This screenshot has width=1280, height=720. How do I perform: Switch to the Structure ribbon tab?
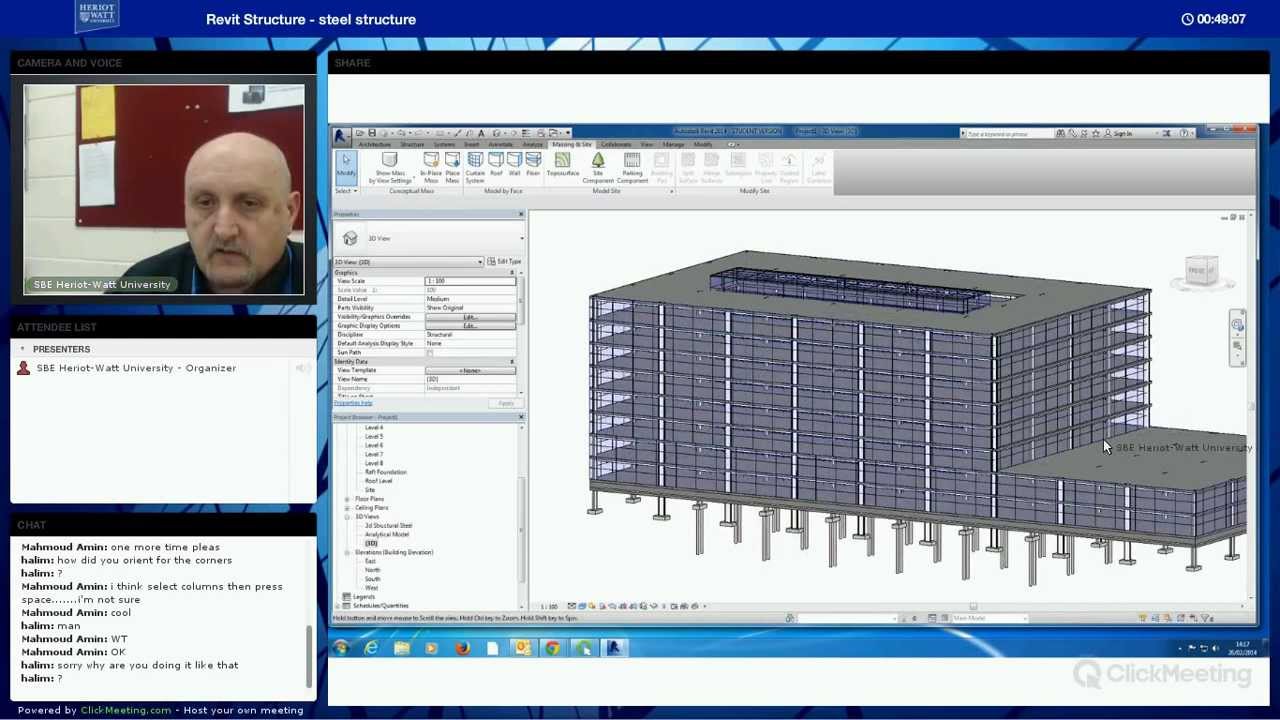click(x=412, y=145)
